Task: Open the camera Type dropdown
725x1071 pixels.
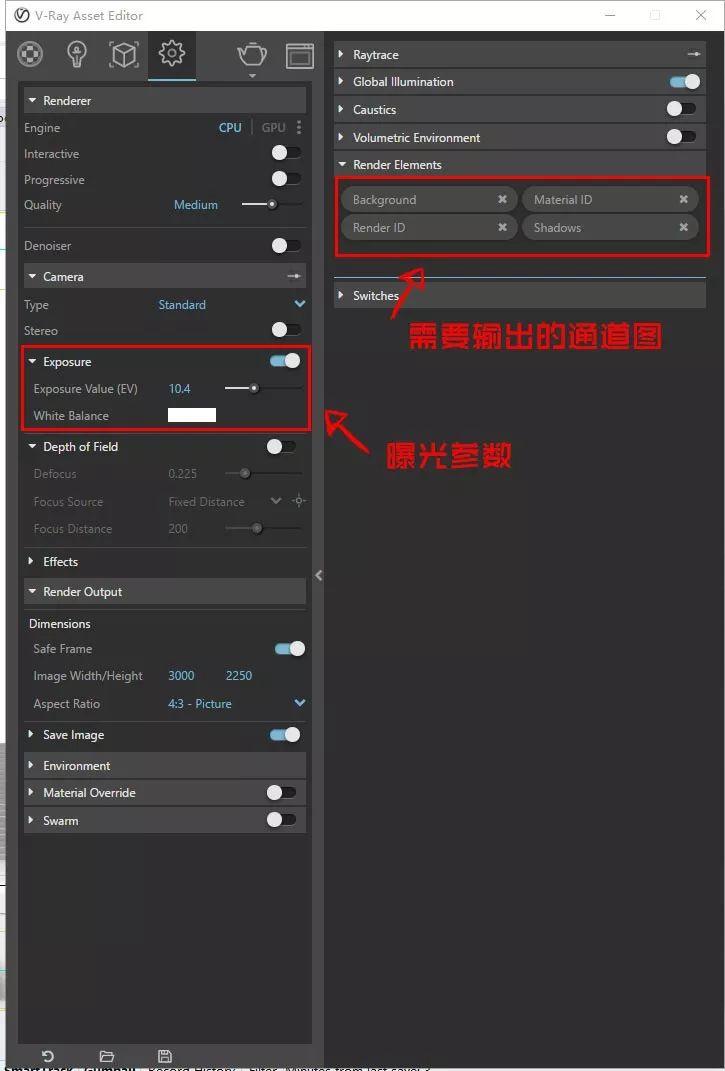Action: (299, 304)
